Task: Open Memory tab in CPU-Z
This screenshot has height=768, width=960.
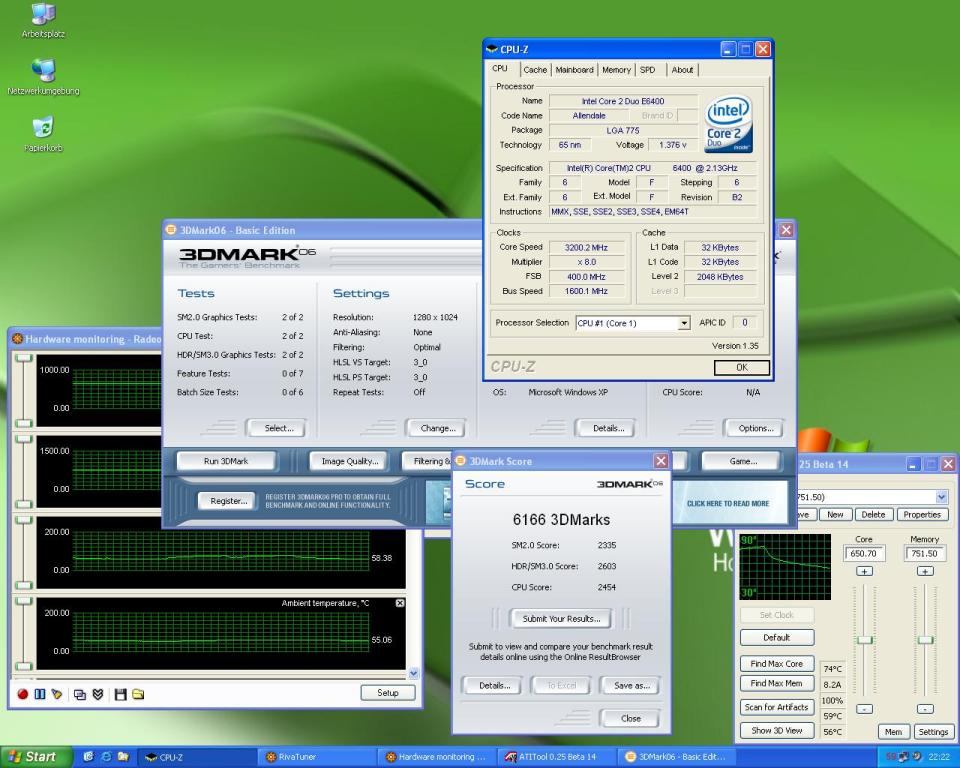Action: [x=616, y=70]
